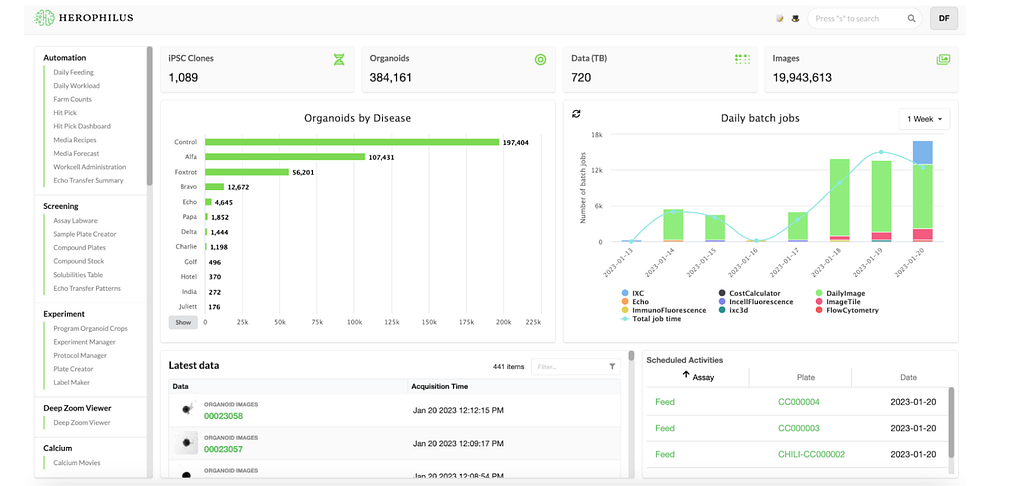Toggle Total job time legend entry
The width and height of the screenshot is (1024, 486).
tap(655, 319)
